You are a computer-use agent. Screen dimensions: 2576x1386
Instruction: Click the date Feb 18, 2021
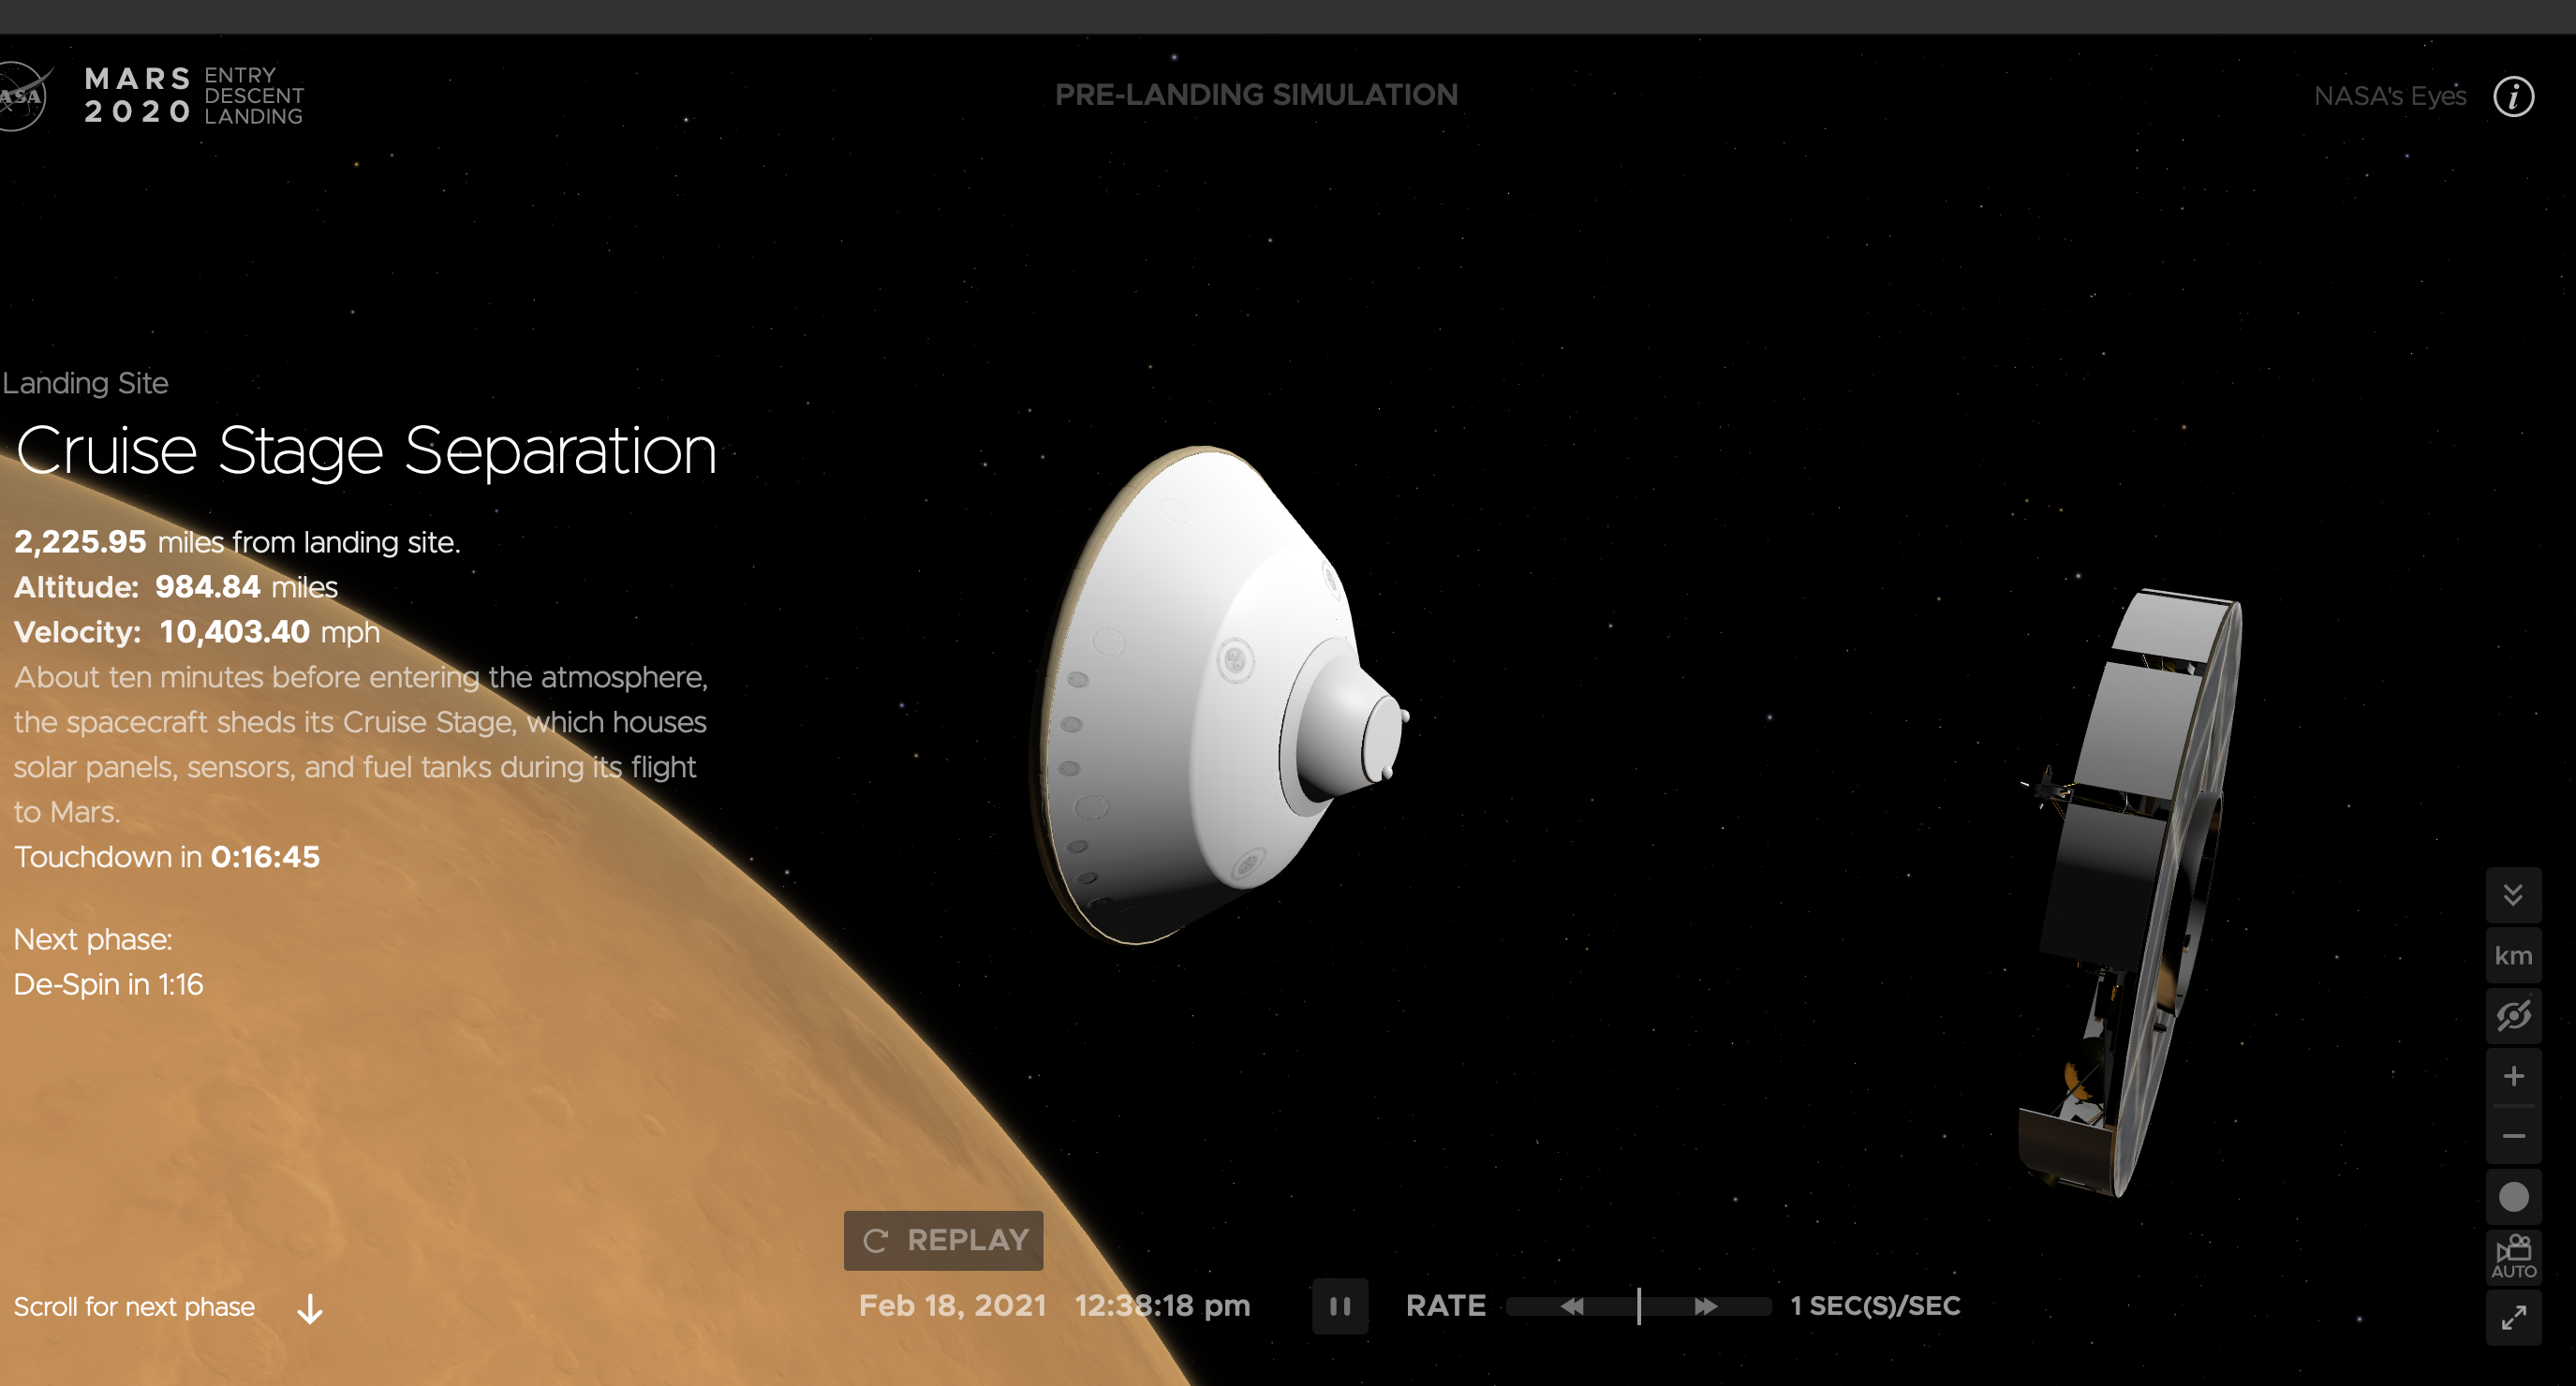(x=952, y=1305)
